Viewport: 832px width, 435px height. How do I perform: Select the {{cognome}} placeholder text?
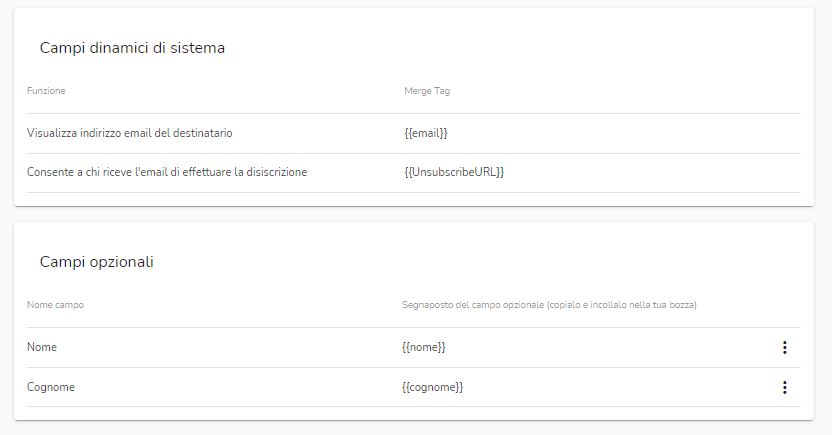click(x=432, y=387)
